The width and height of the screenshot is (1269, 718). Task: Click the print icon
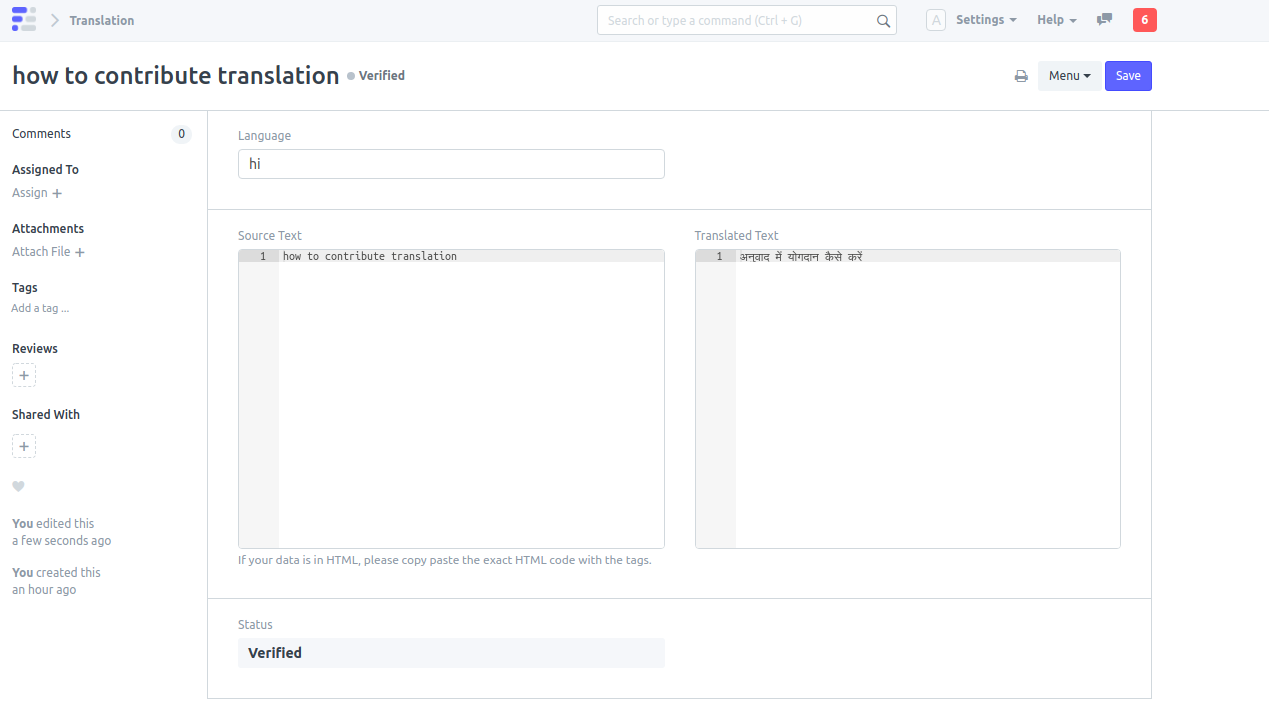click(1021, 76)
